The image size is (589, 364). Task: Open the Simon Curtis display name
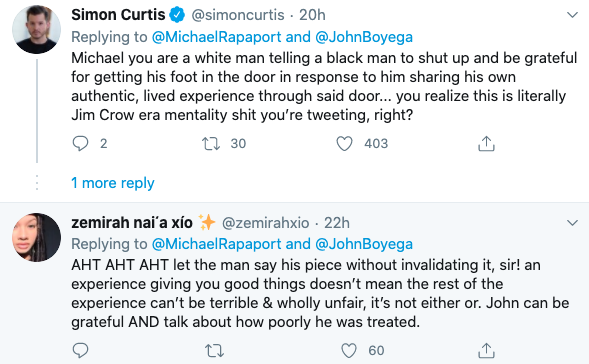click(x=118, y=15)
